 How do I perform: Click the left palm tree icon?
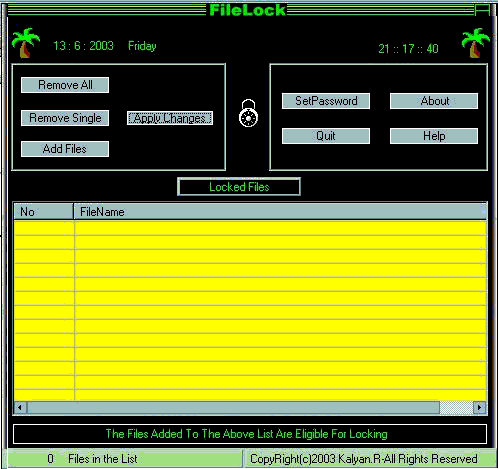tap(26, 43)
